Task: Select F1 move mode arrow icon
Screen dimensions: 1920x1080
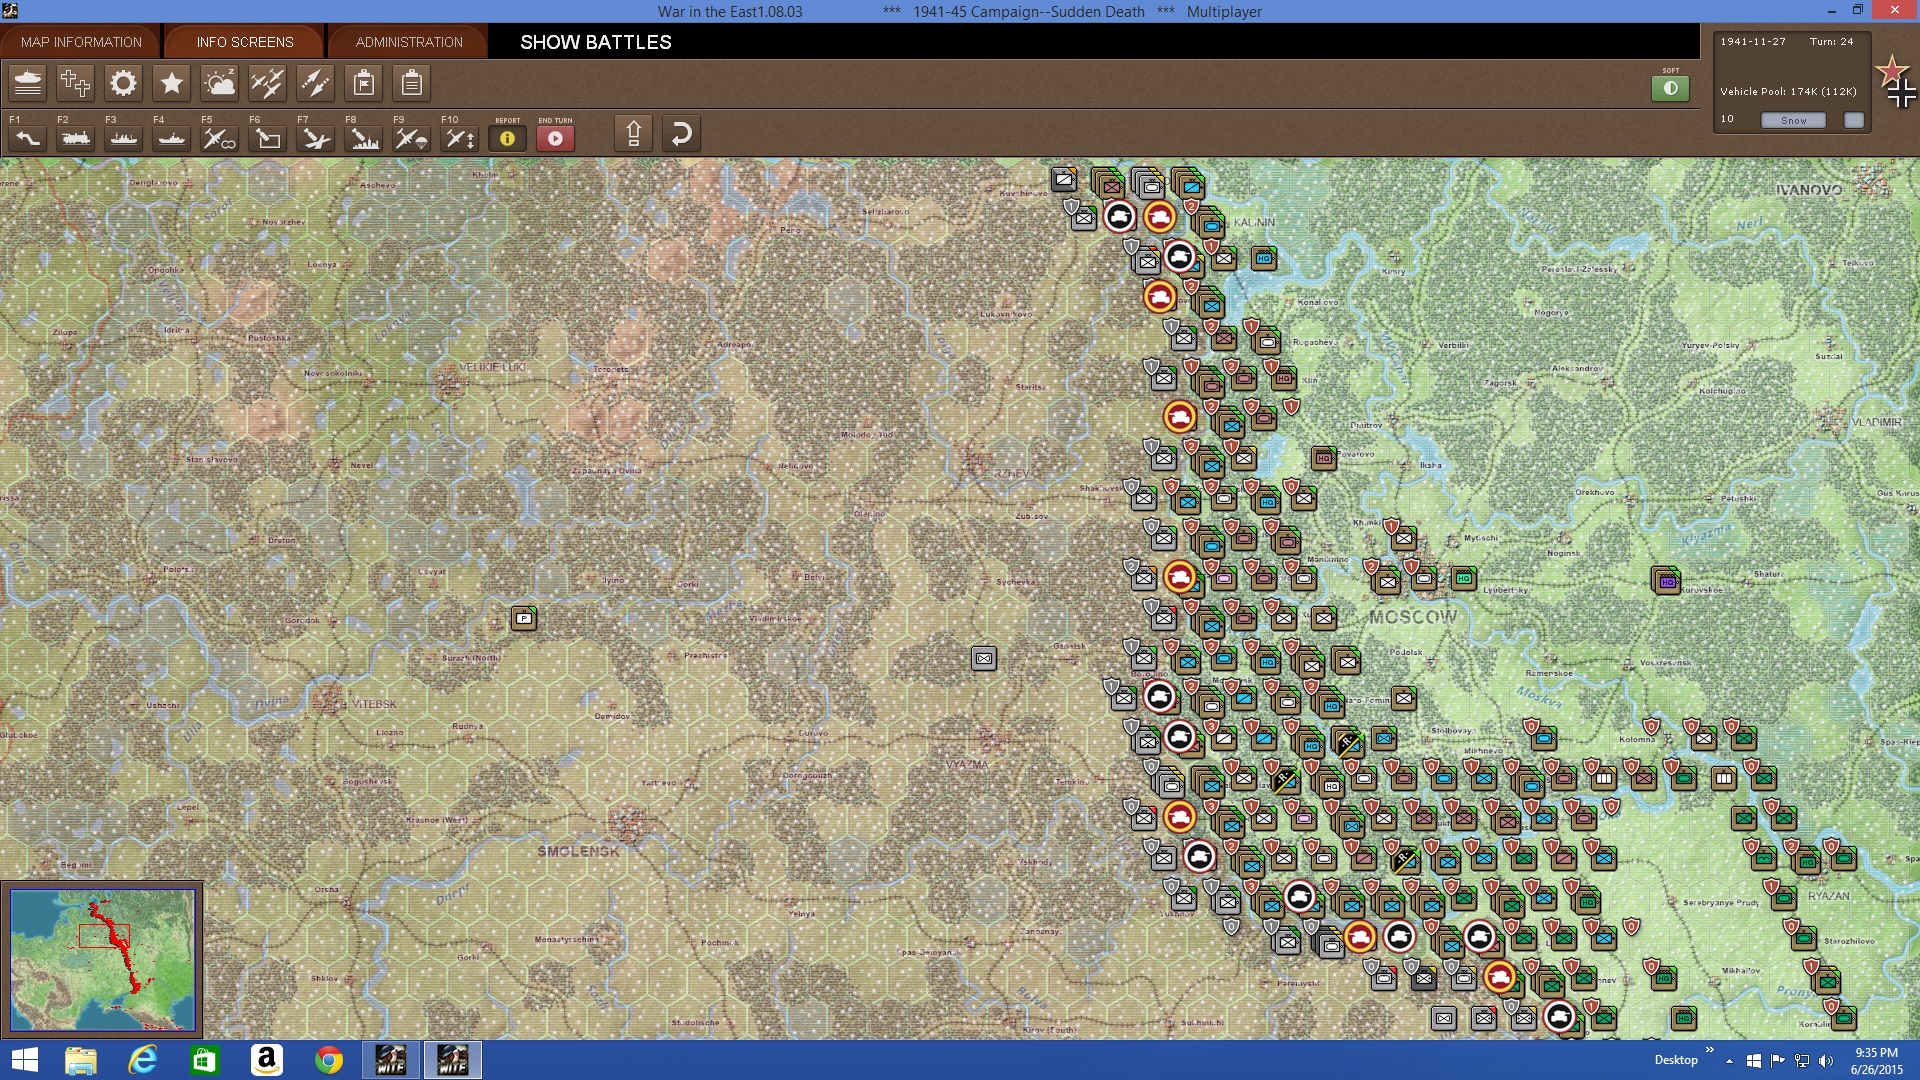Action: click(28, 138)
